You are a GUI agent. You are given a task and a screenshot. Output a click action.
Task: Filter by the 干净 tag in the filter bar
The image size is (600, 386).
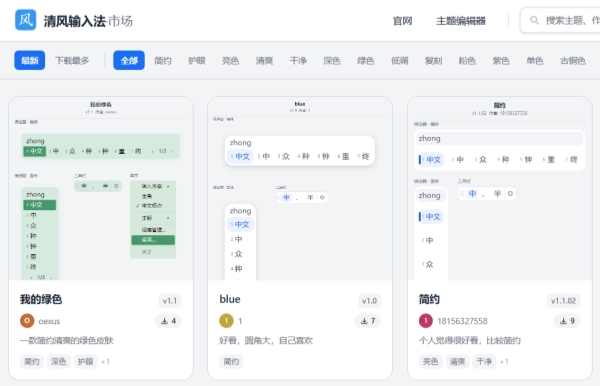[298, 60]
